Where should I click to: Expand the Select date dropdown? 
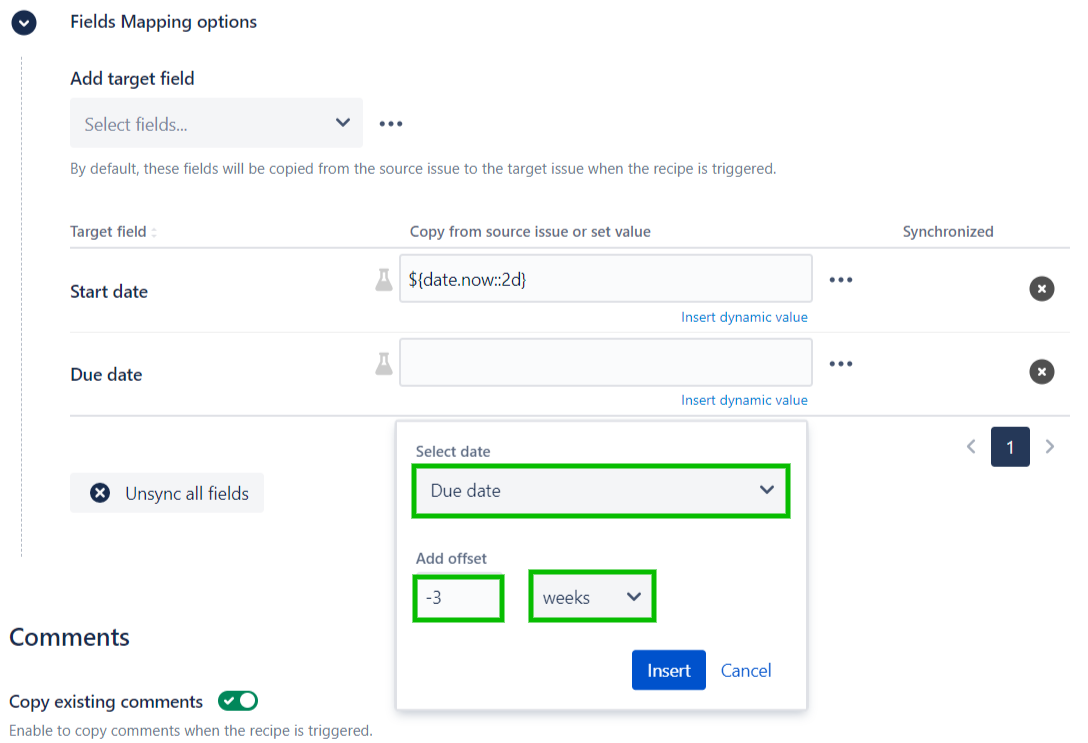click(x=601, y=491)
